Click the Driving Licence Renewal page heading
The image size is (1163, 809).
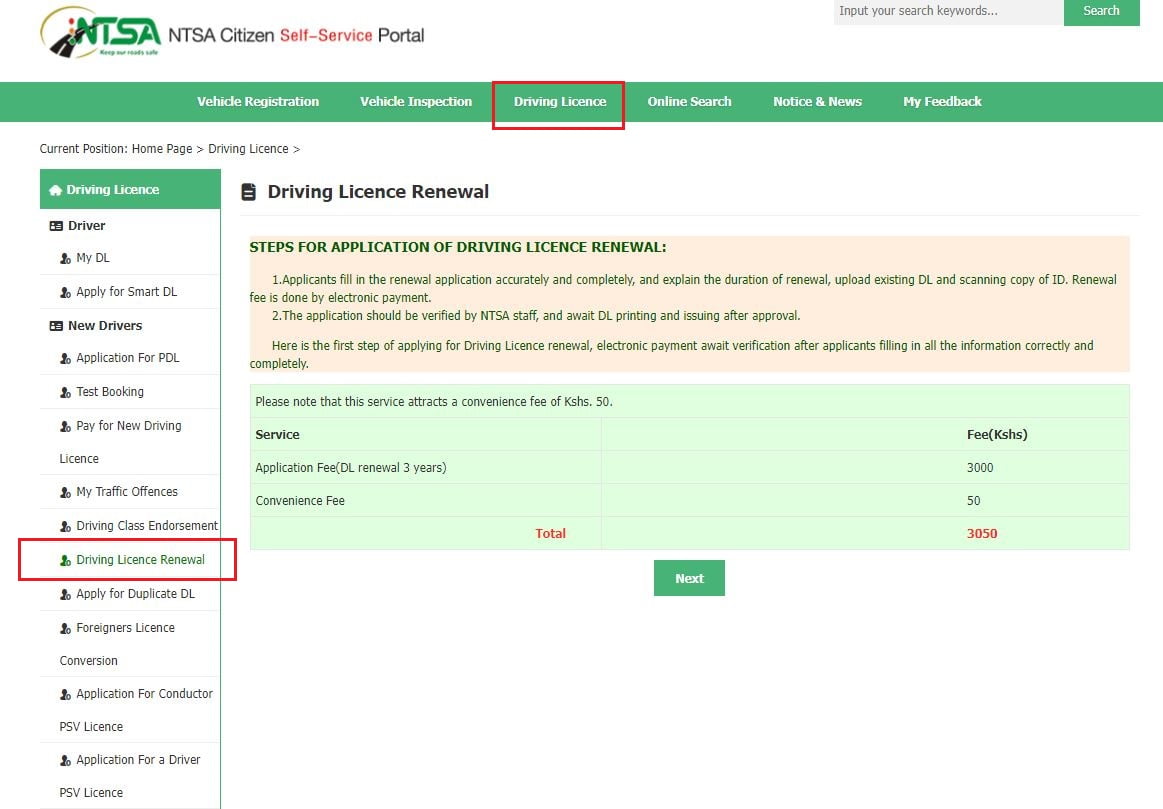click(x=378, y=192)
